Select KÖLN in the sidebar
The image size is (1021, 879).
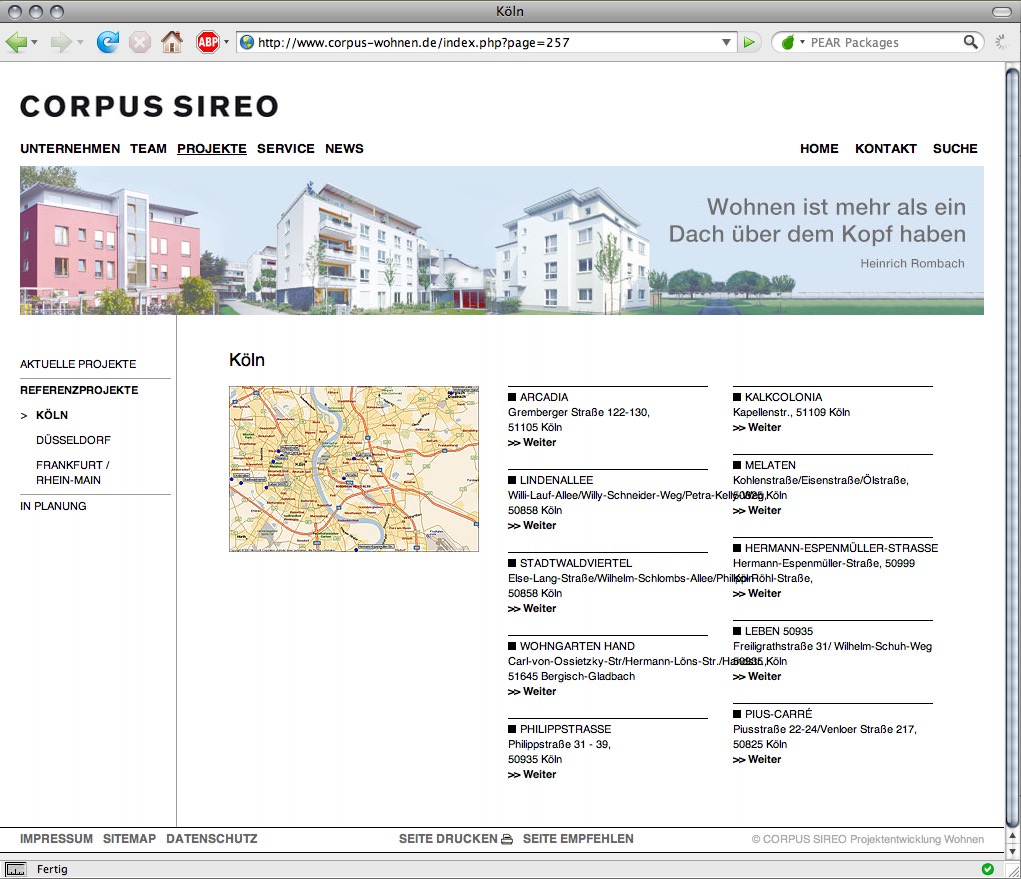52,415
